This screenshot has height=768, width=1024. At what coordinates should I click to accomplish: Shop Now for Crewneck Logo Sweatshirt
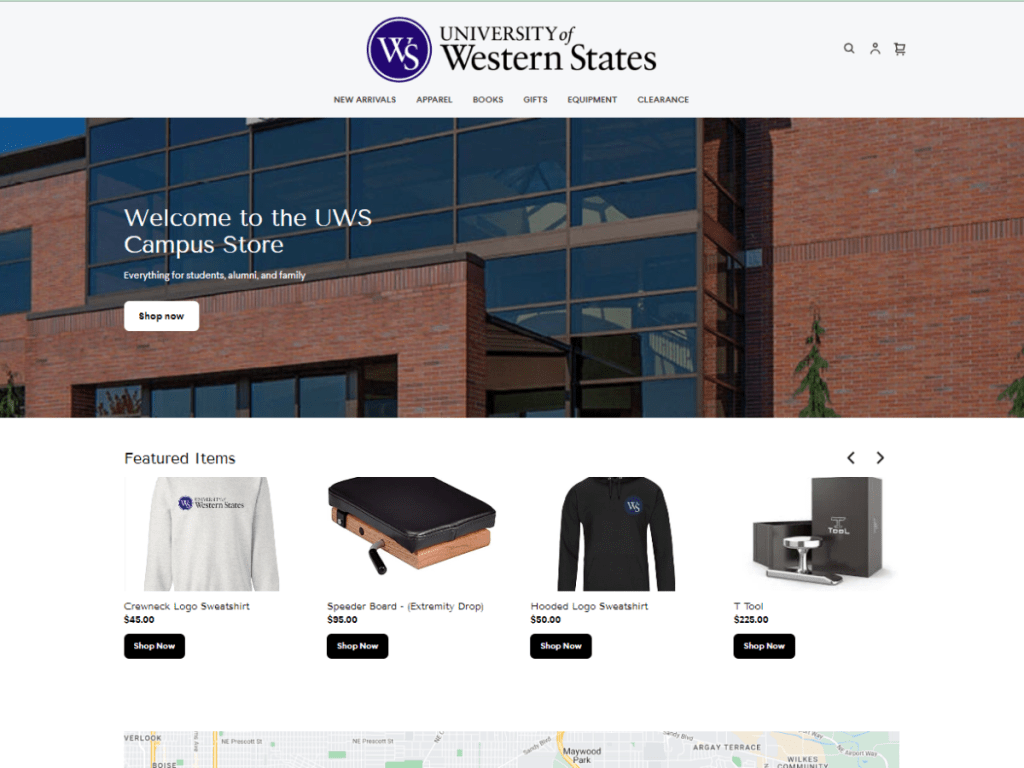click(154, 646)
